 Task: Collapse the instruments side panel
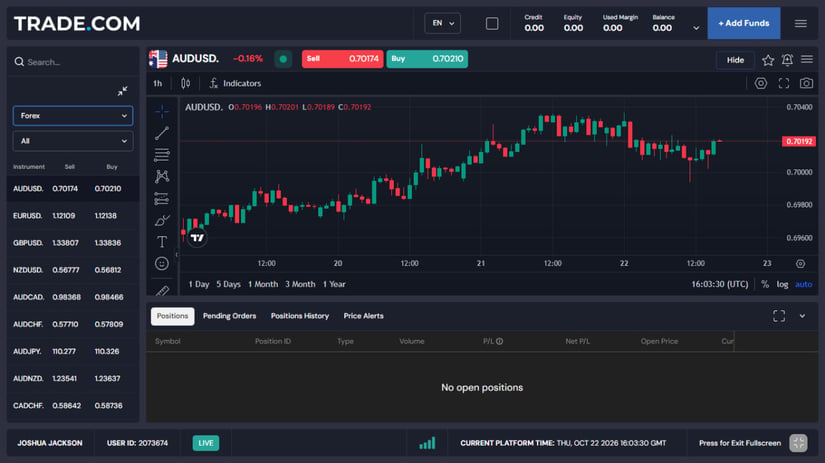123,91
